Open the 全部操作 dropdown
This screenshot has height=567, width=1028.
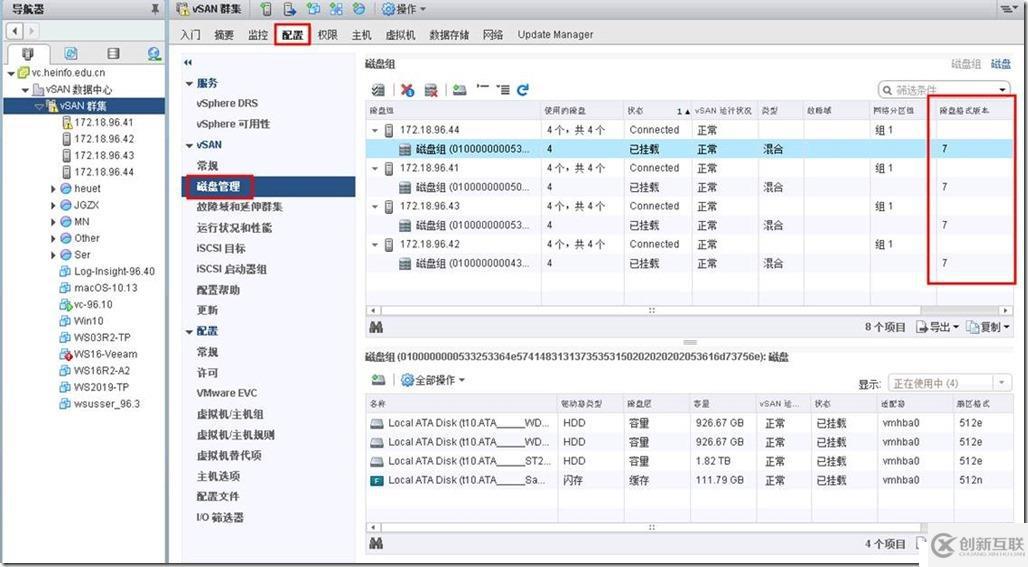coord(433,380)
